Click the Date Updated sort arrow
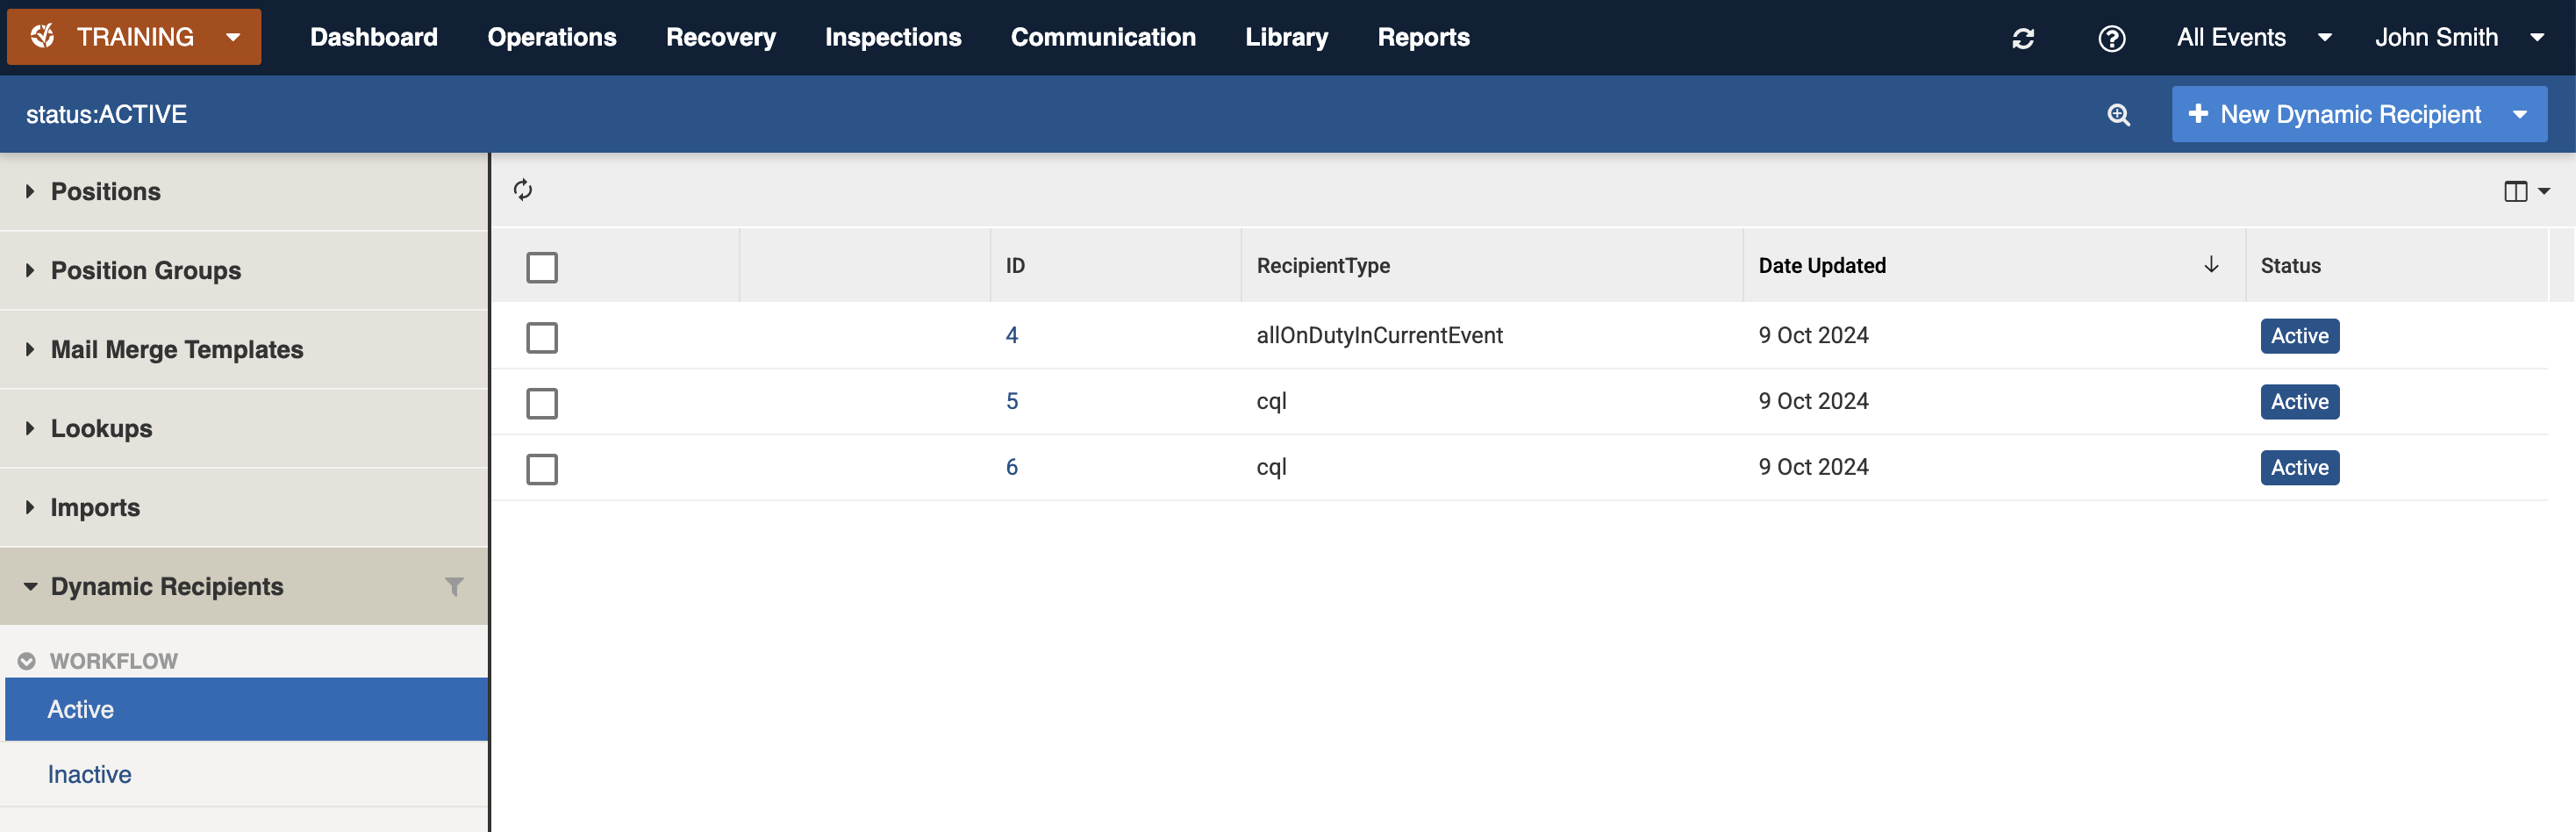The image size is (2576, 832). pos(2211,265)
